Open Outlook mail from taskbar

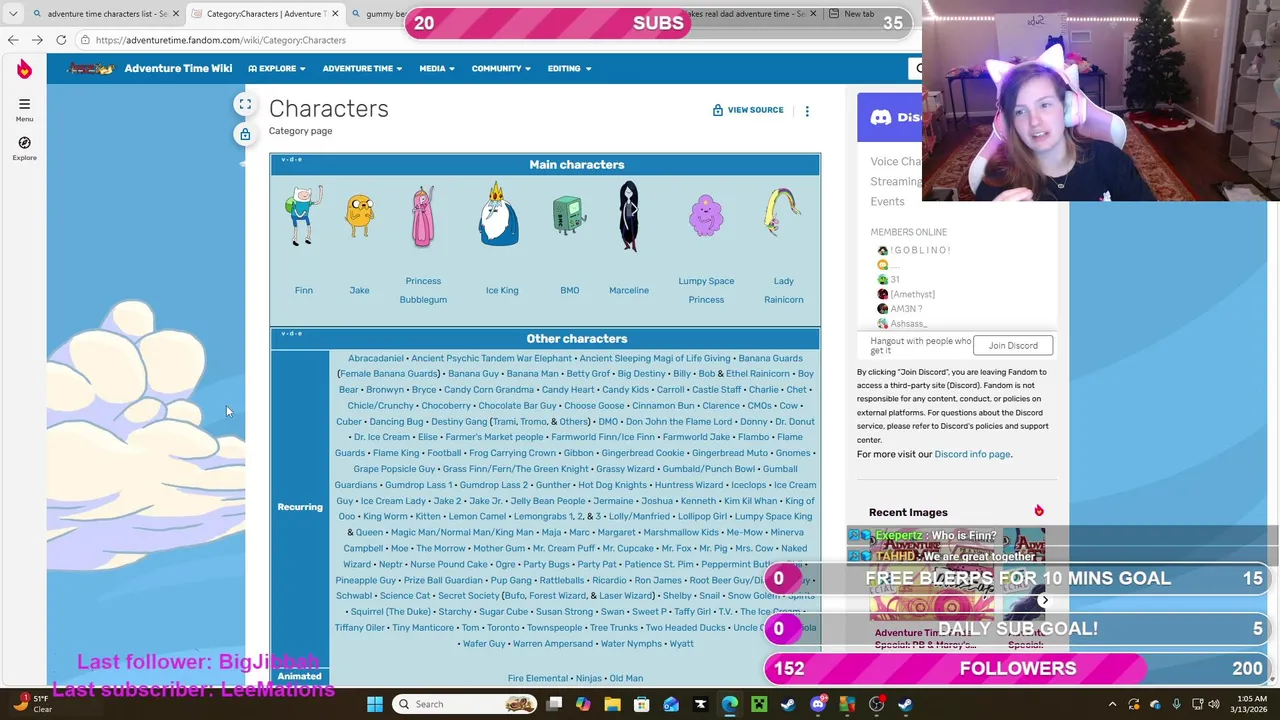pos(671,704)
